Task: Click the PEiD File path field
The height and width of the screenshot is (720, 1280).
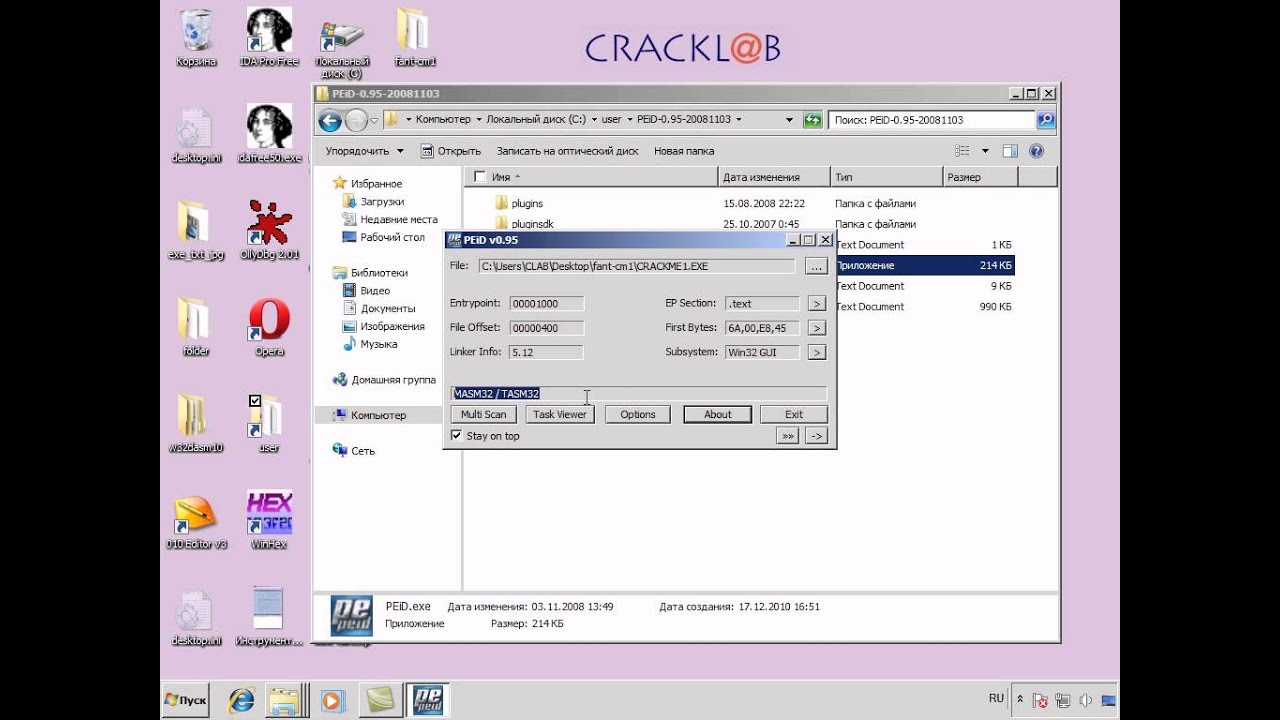Action: click(x=637, y=266)
